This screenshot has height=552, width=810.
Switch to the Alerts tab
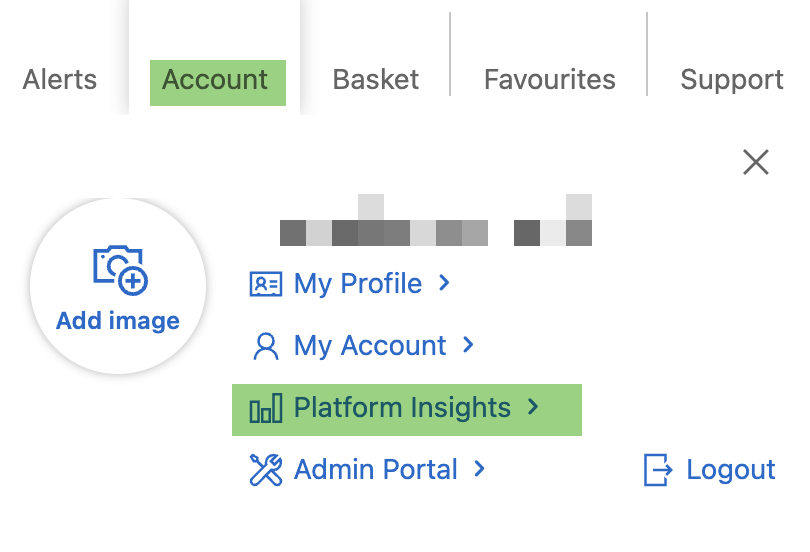(60, 80)
